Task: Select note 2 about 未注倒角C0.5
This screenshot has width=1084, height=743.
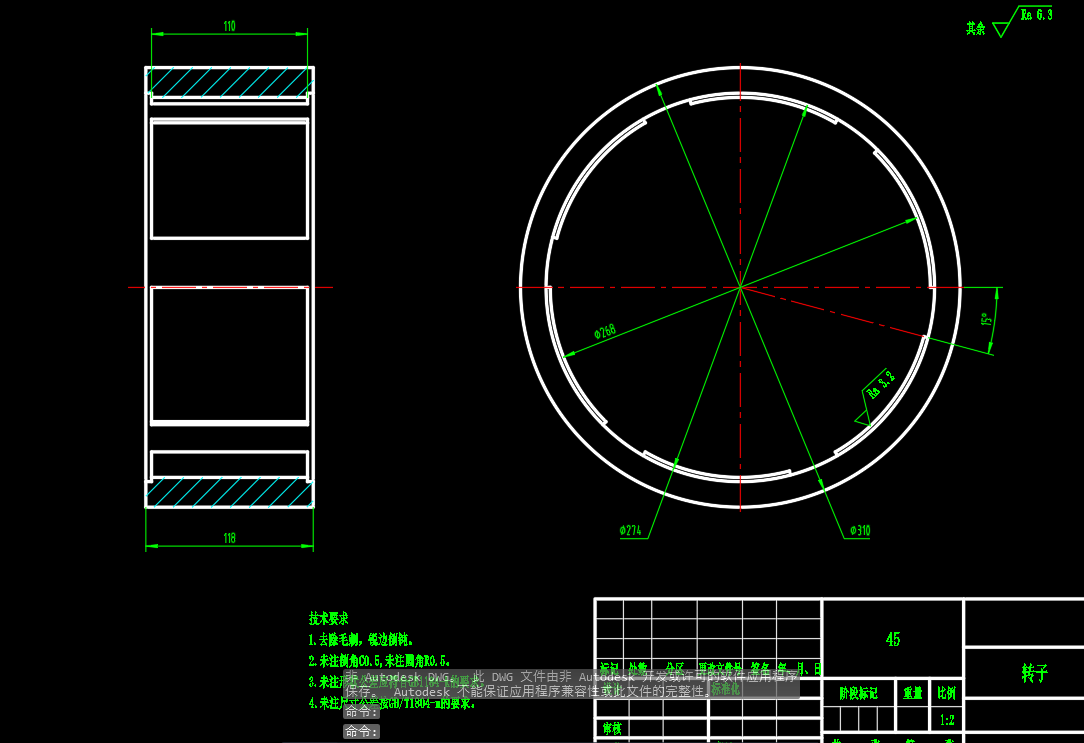Action: tap(379, 661)
